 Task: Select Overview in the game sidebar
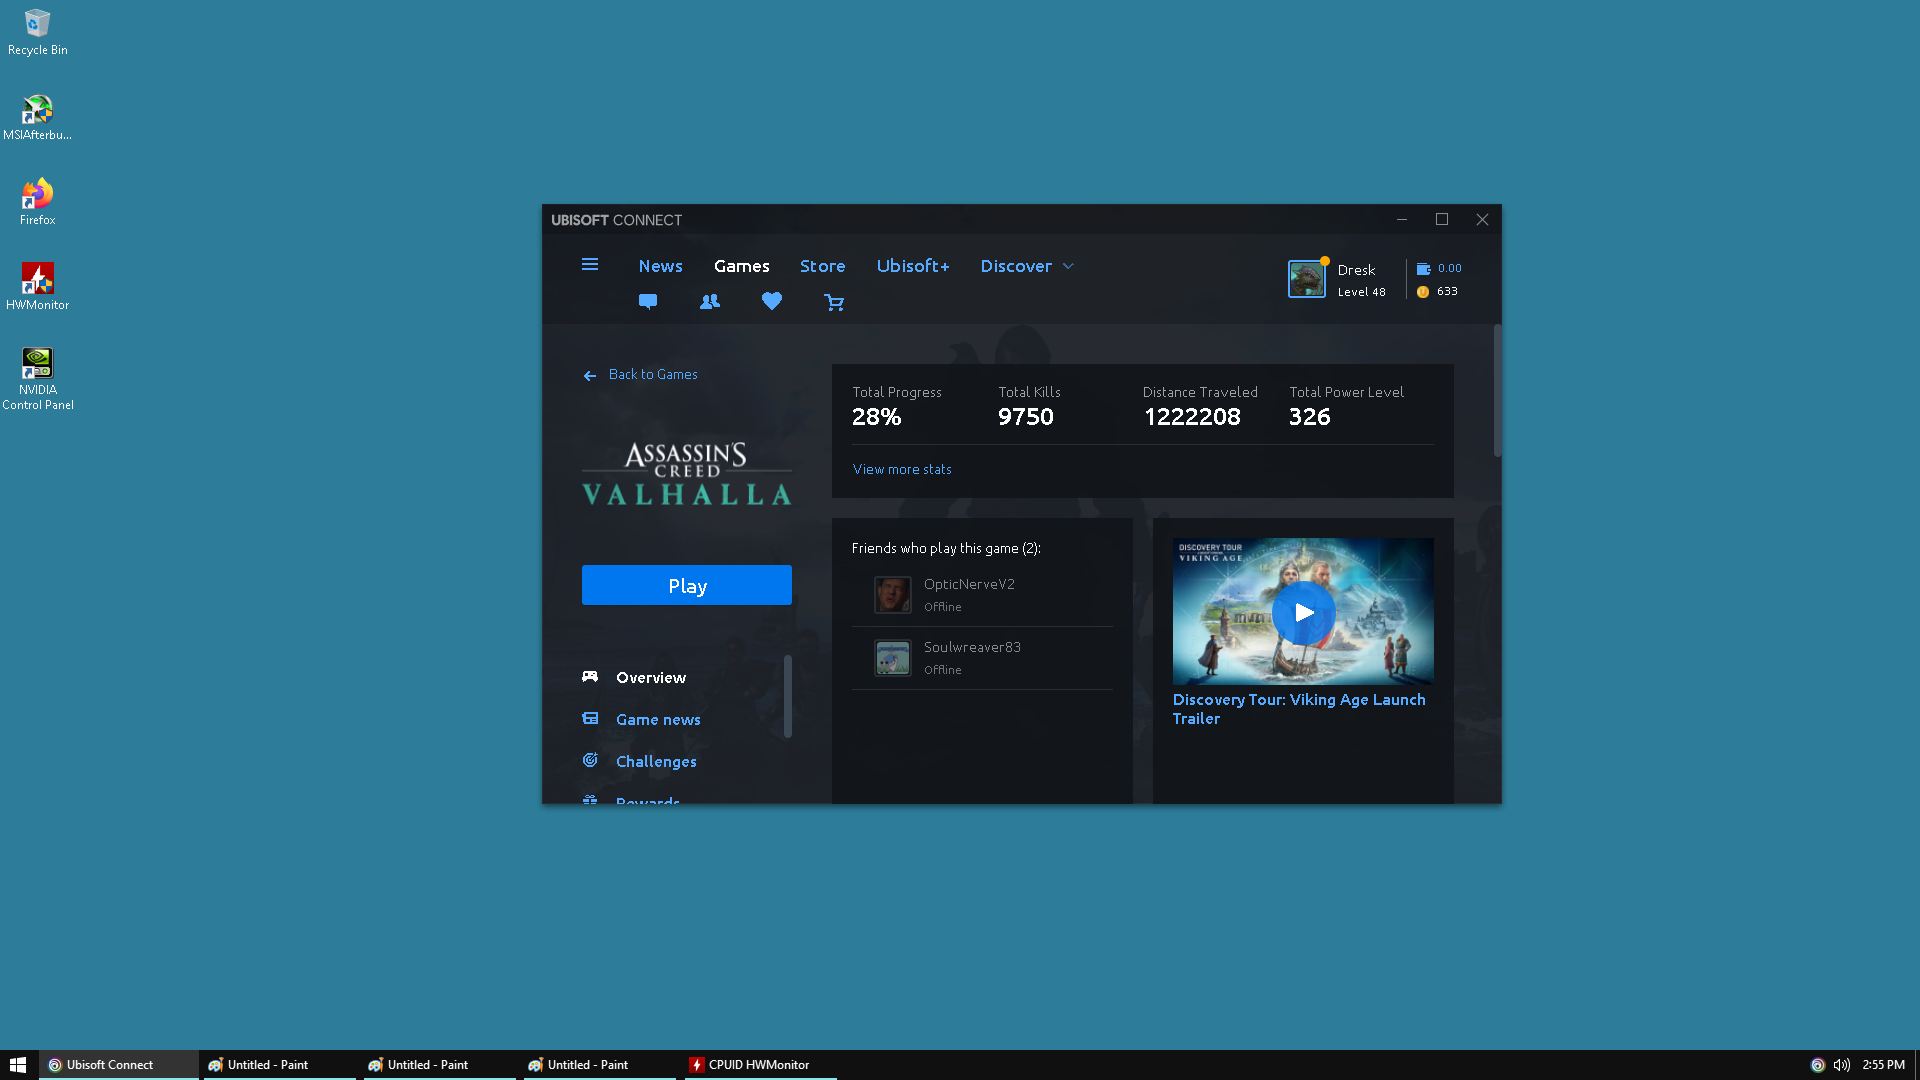pyautogui.click(x=651, y=677)
